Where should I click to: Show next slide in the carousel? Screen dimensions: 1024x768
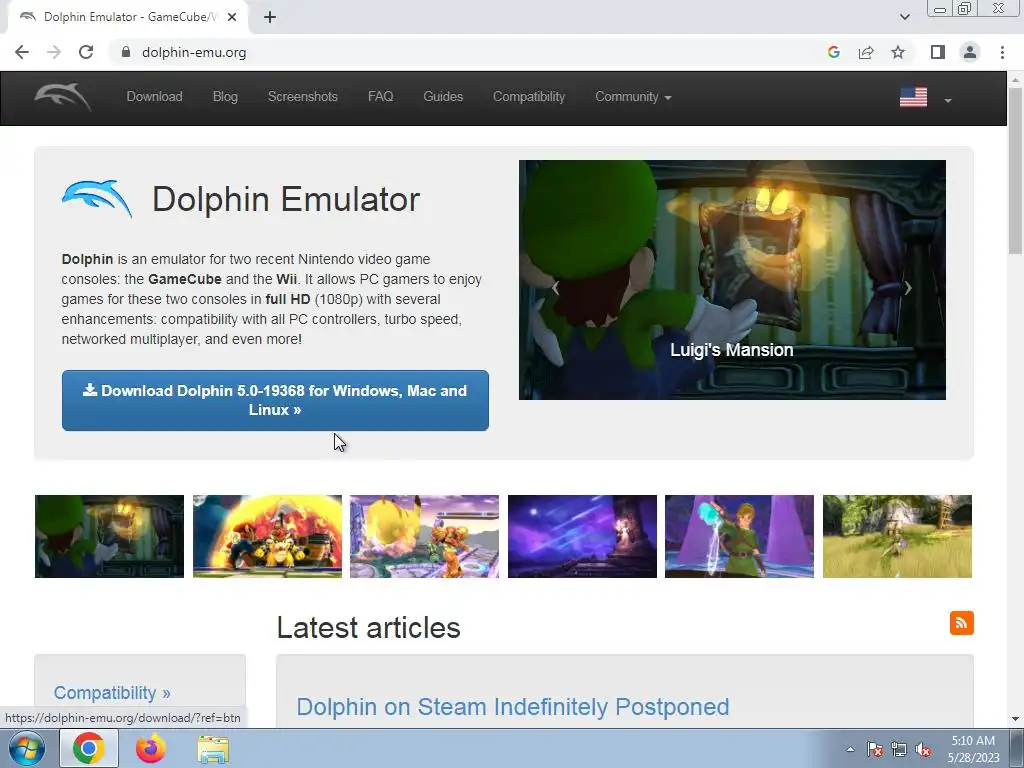click(908, 288)
